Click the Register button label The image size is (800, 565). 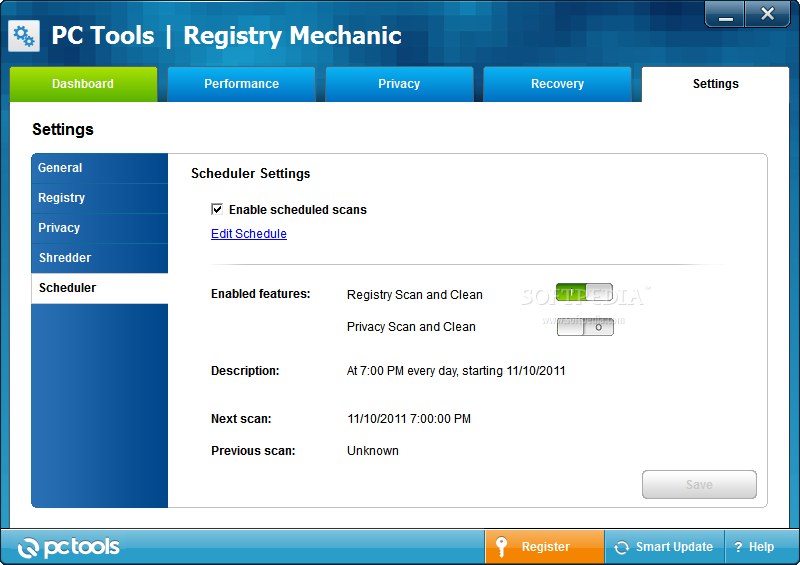coord(545,547)
